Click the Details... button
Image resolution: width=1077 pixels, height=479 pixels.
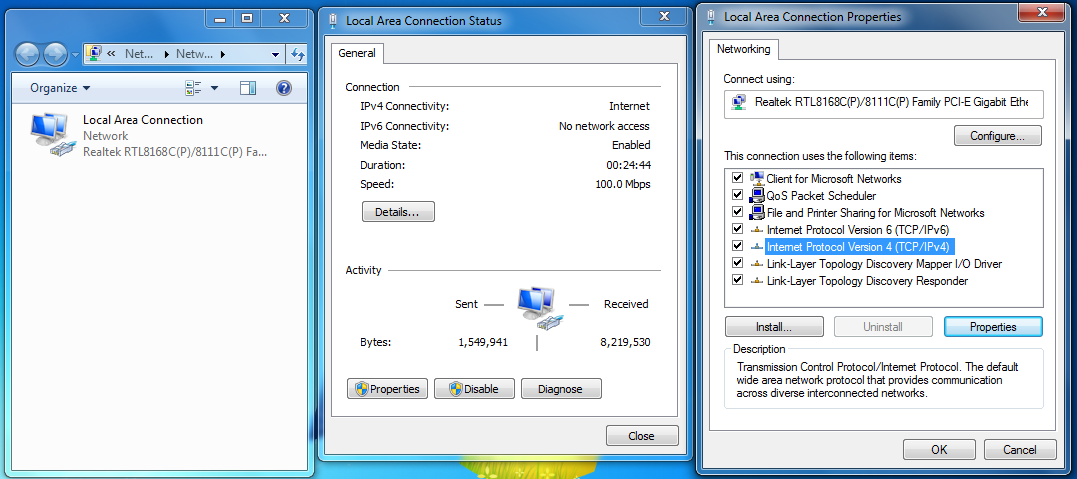(398, 212)
